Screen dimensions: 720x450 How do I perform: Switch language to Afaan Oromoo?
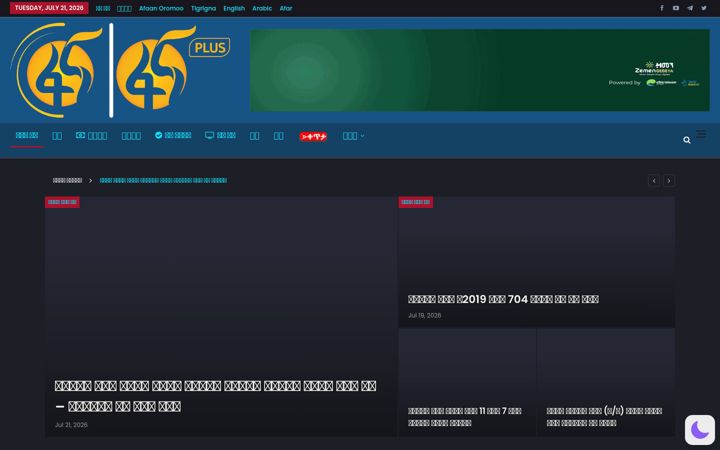click(161, 8)
